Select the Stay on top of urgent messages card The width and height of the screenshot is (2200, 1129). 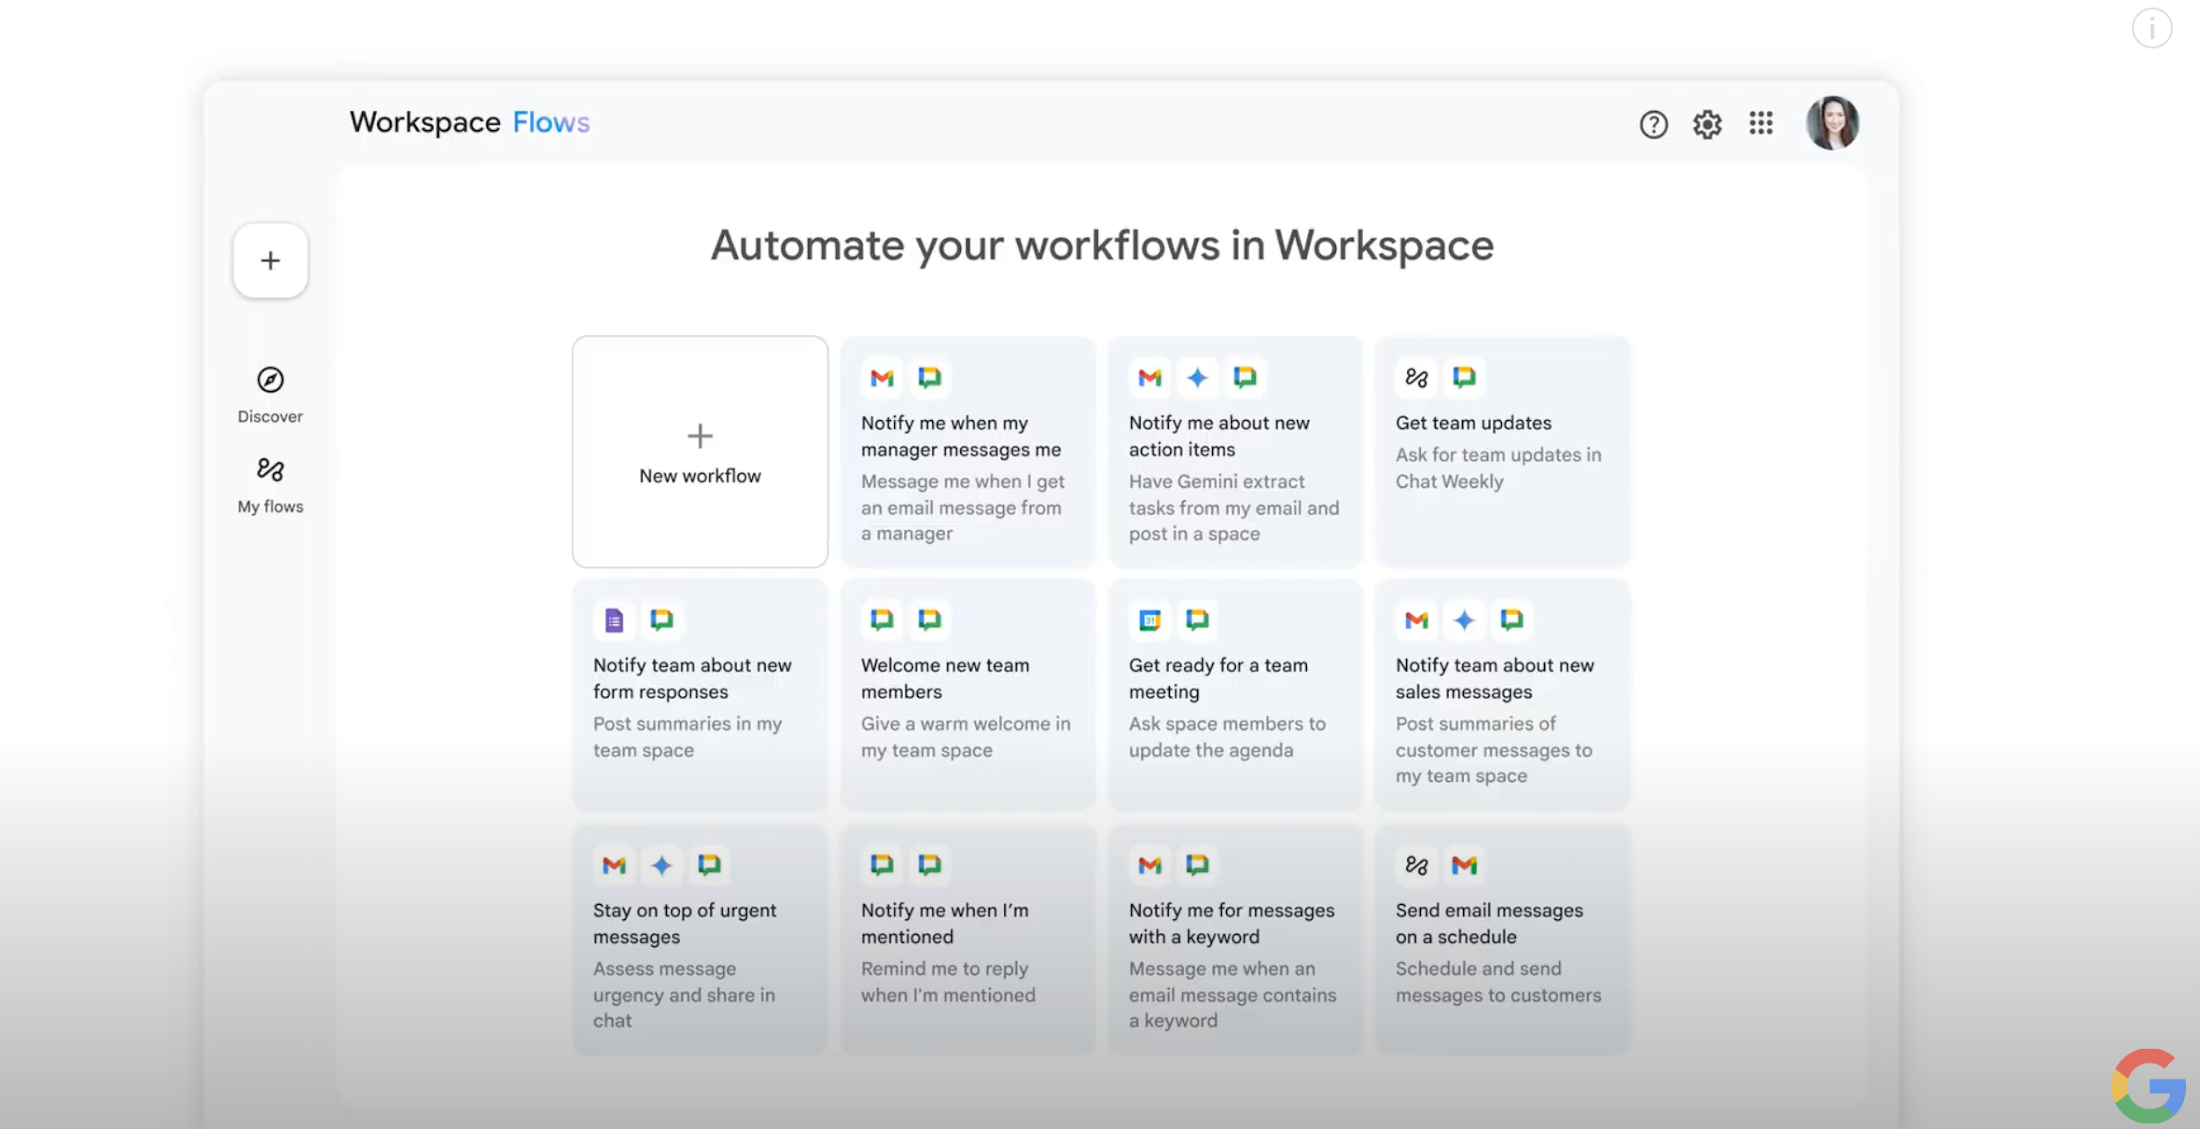tap(700, 938)
